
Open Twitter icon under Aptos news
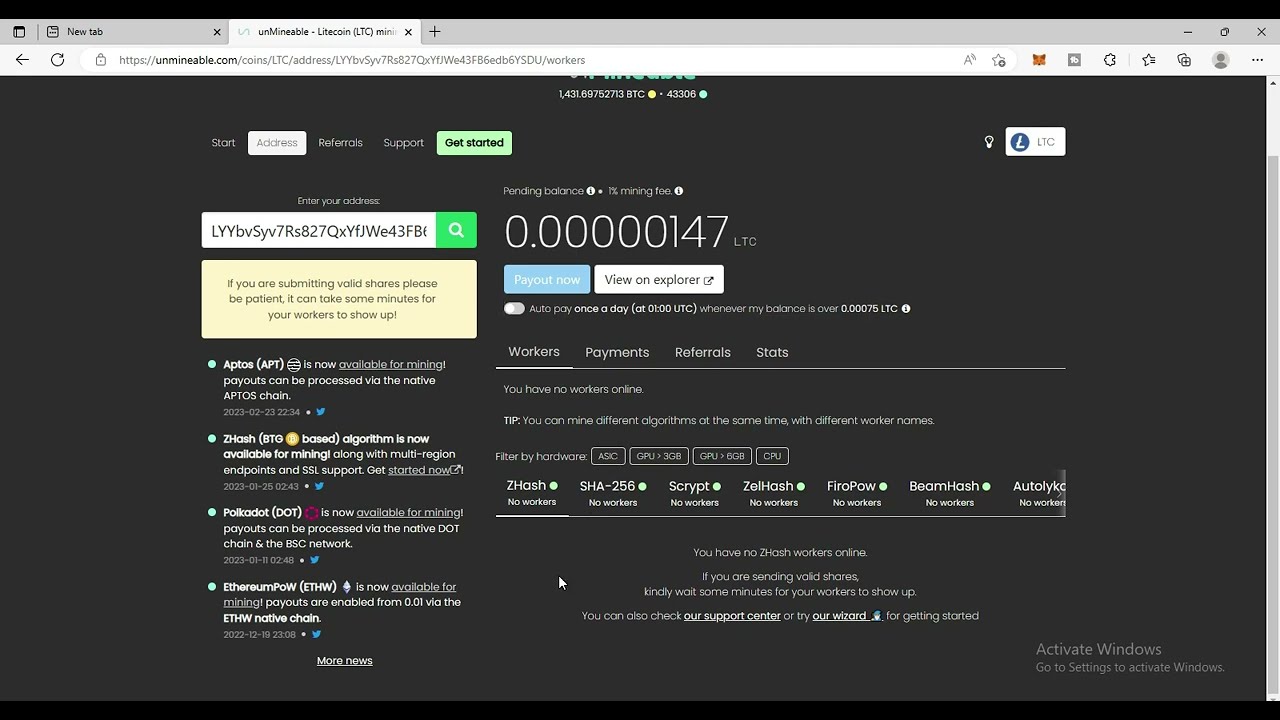pyautogui.click(x=321, y=412)
